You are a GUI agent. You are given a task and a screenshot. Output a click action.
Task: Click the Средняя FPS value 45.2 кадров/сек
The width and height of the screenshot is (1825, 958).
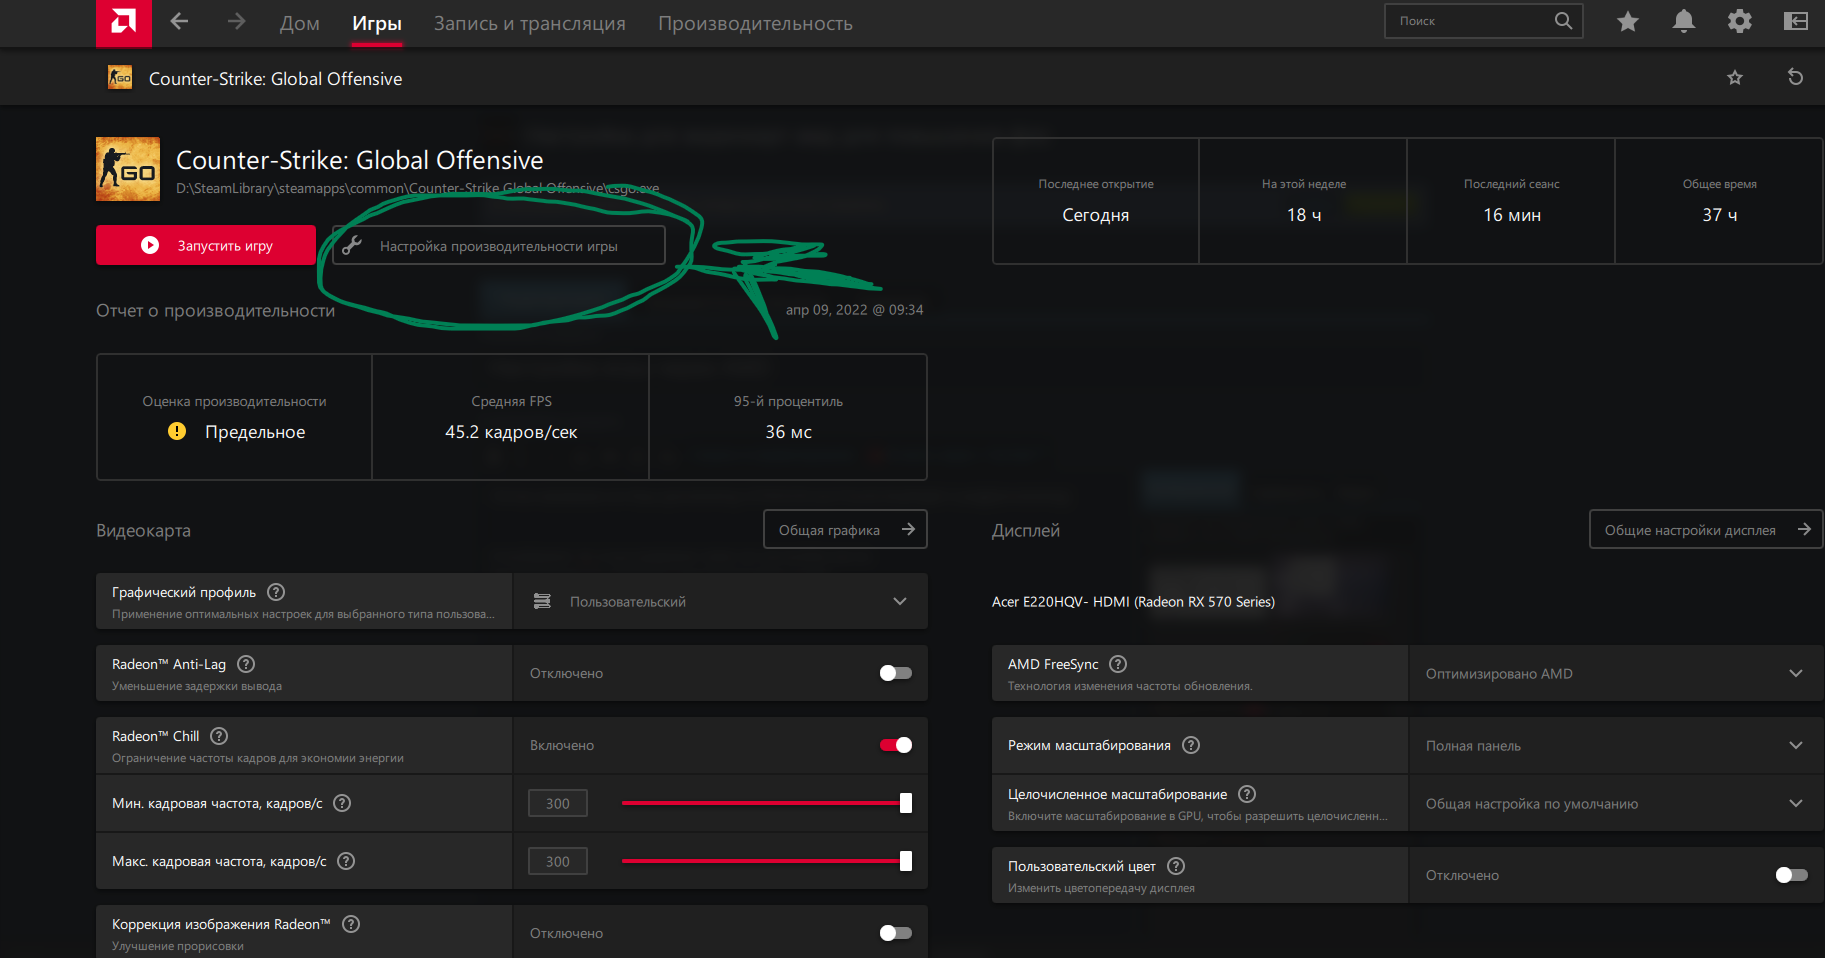[x=511, y=432]
